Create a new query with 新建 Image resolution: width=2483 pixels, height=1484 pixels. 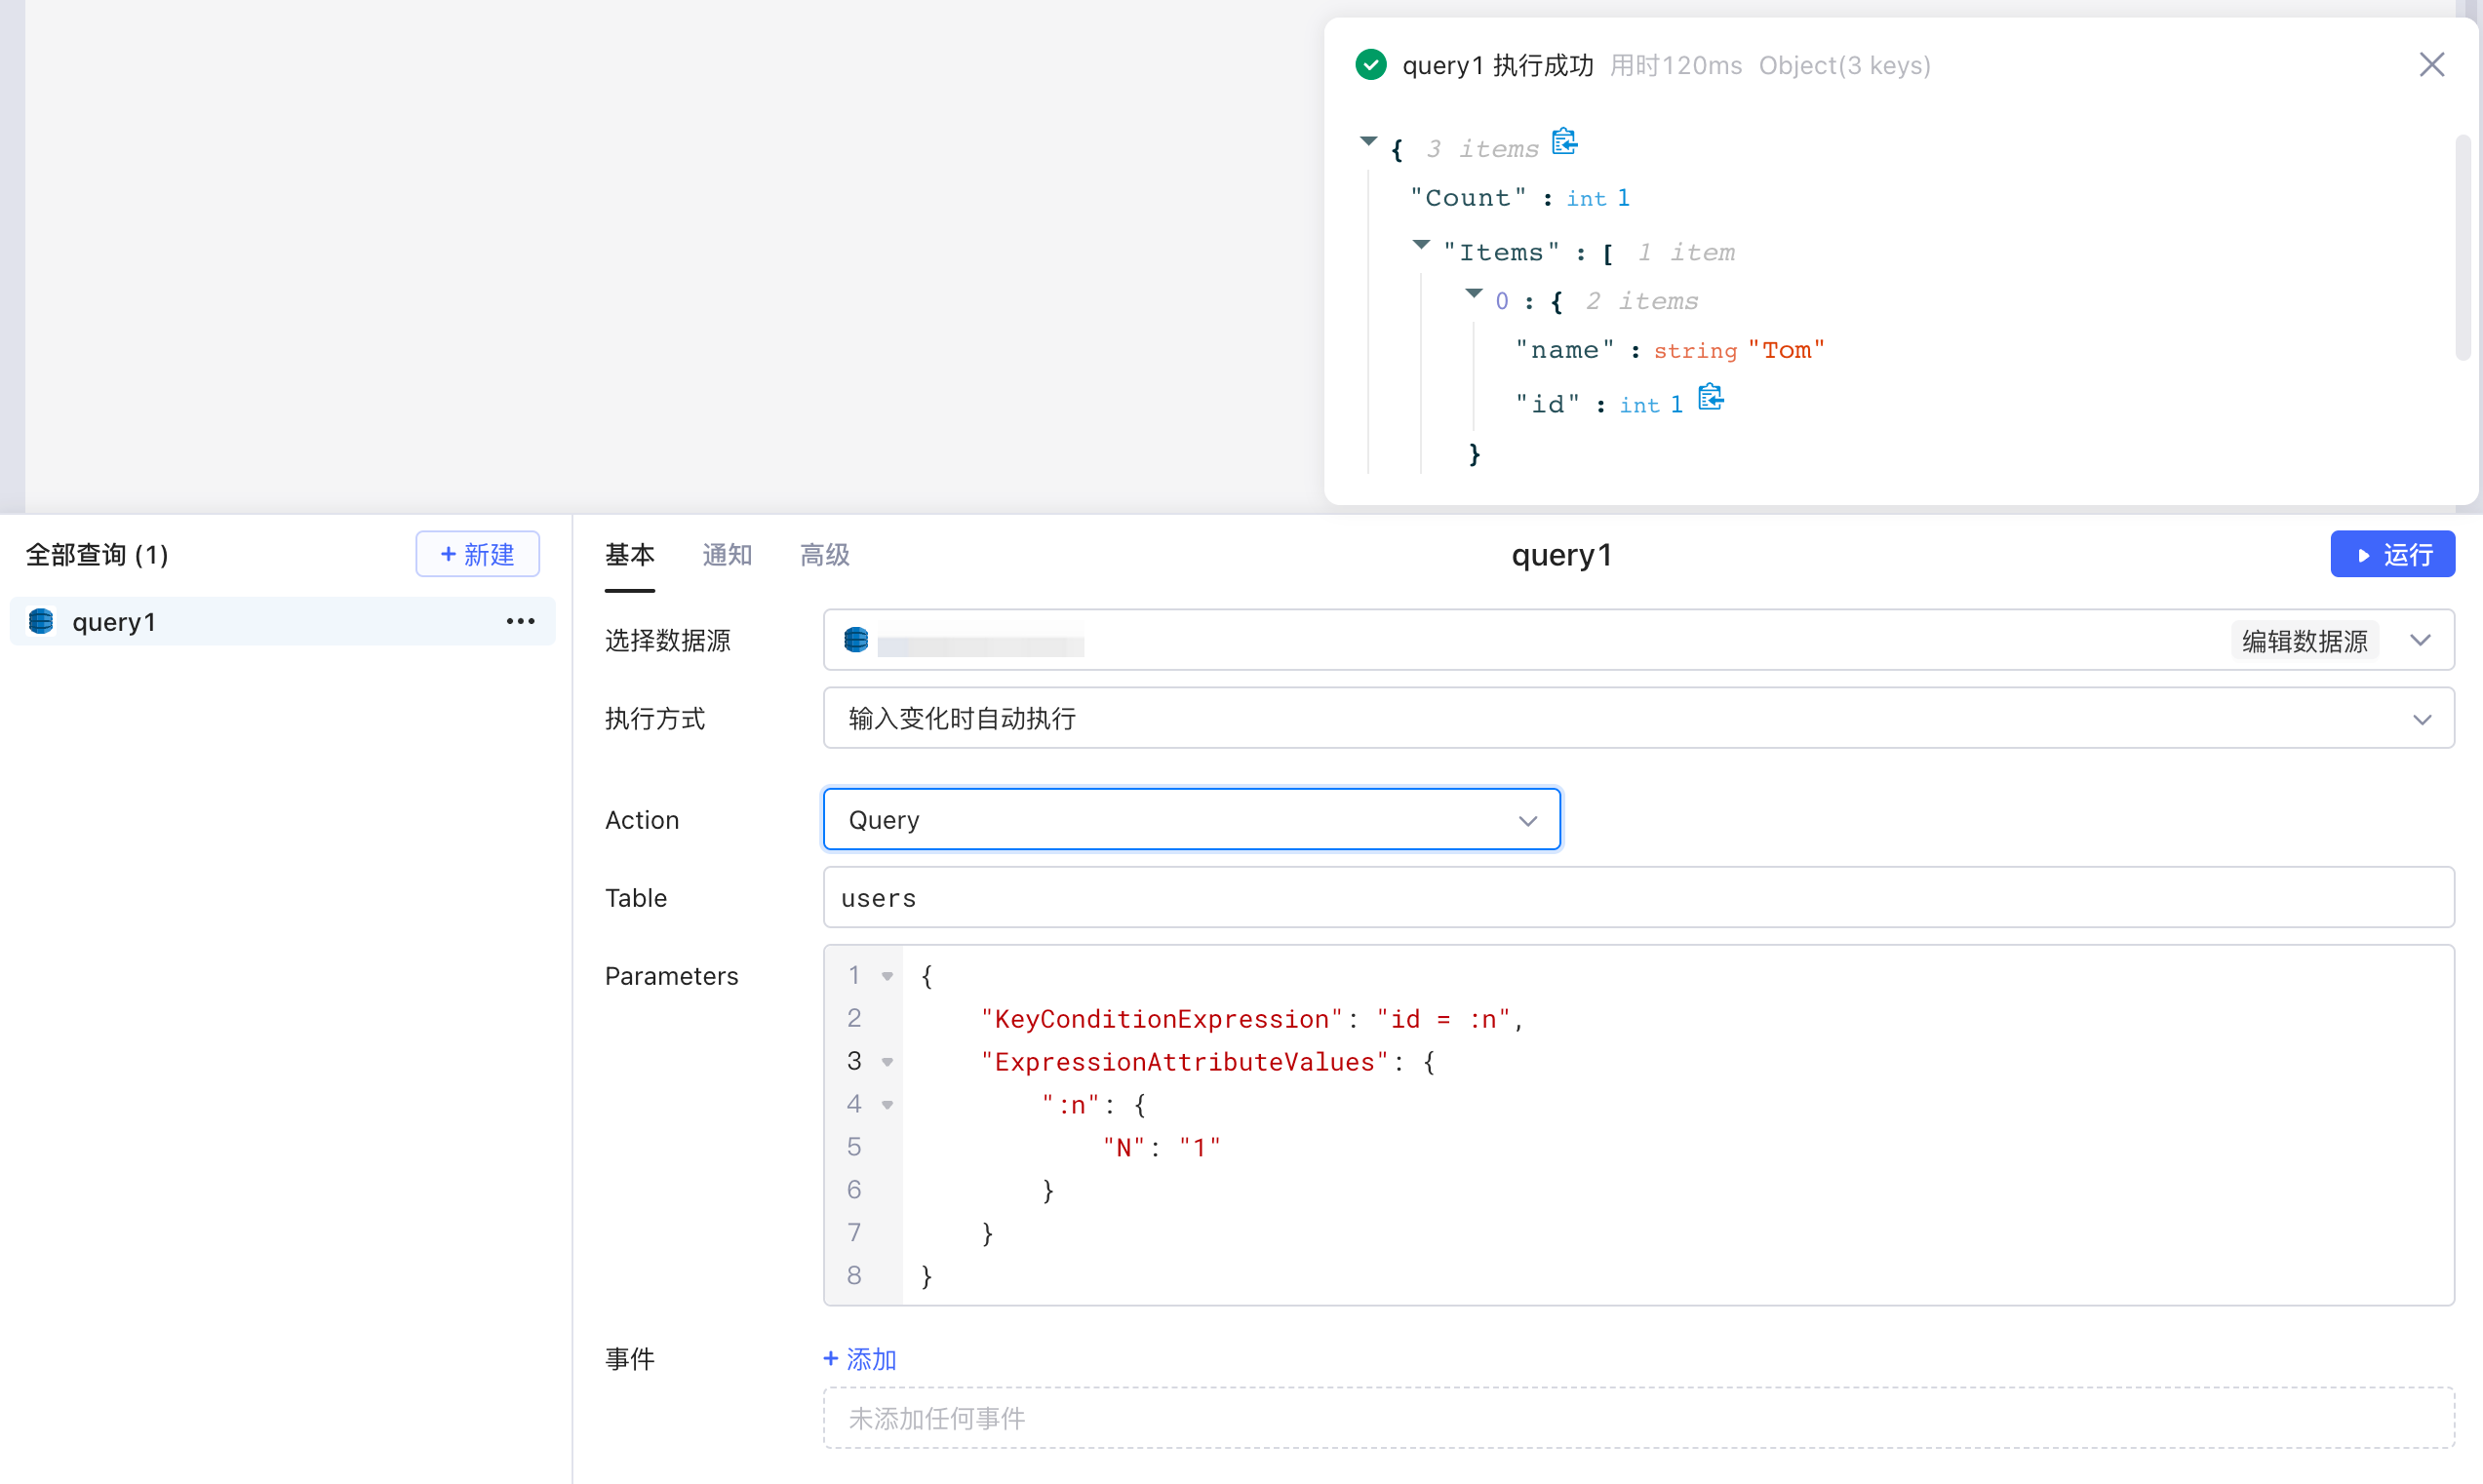(x=477, y=554)
